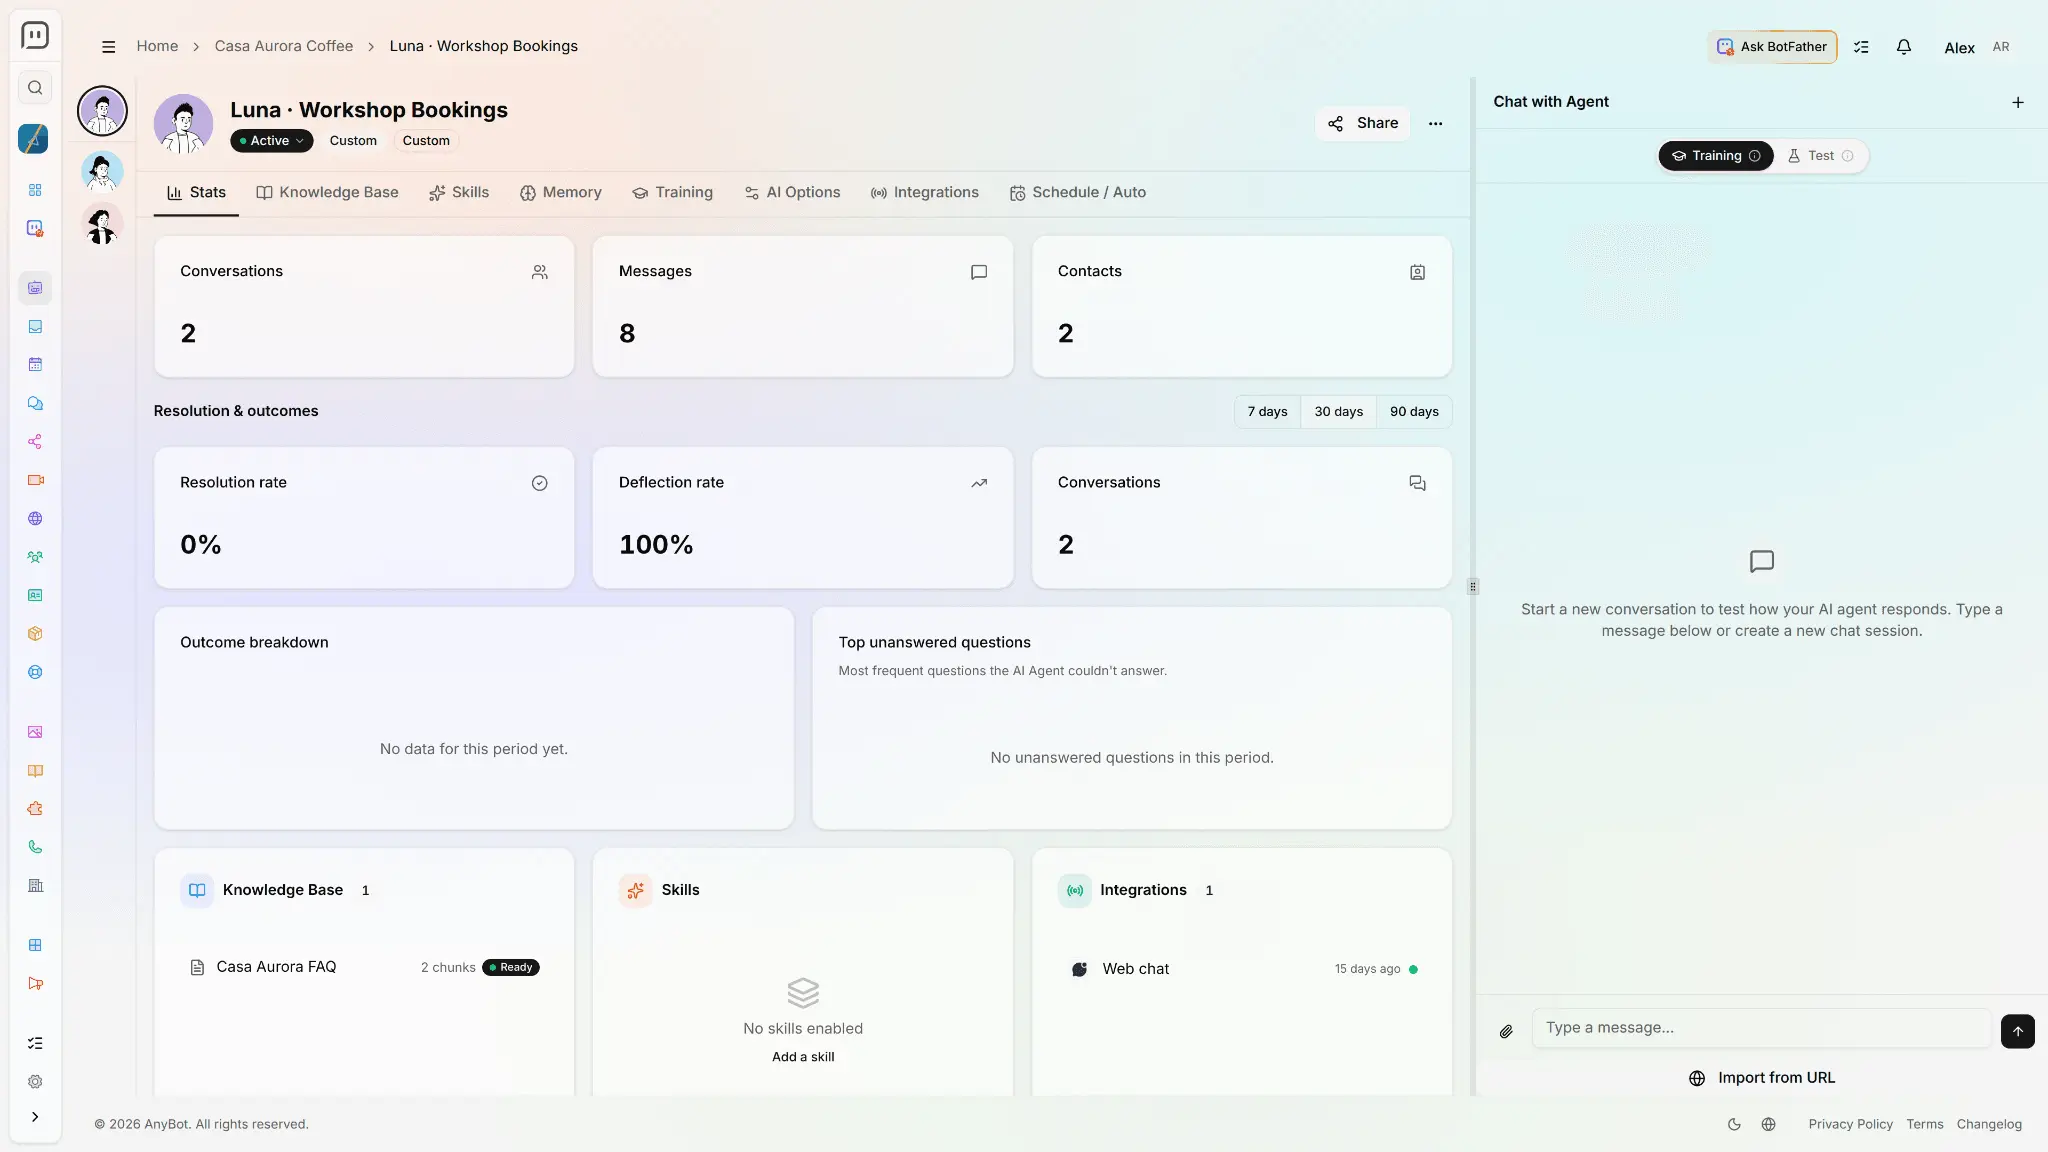
Task: Switch to the Skills tab
Action: pos(459,193)
